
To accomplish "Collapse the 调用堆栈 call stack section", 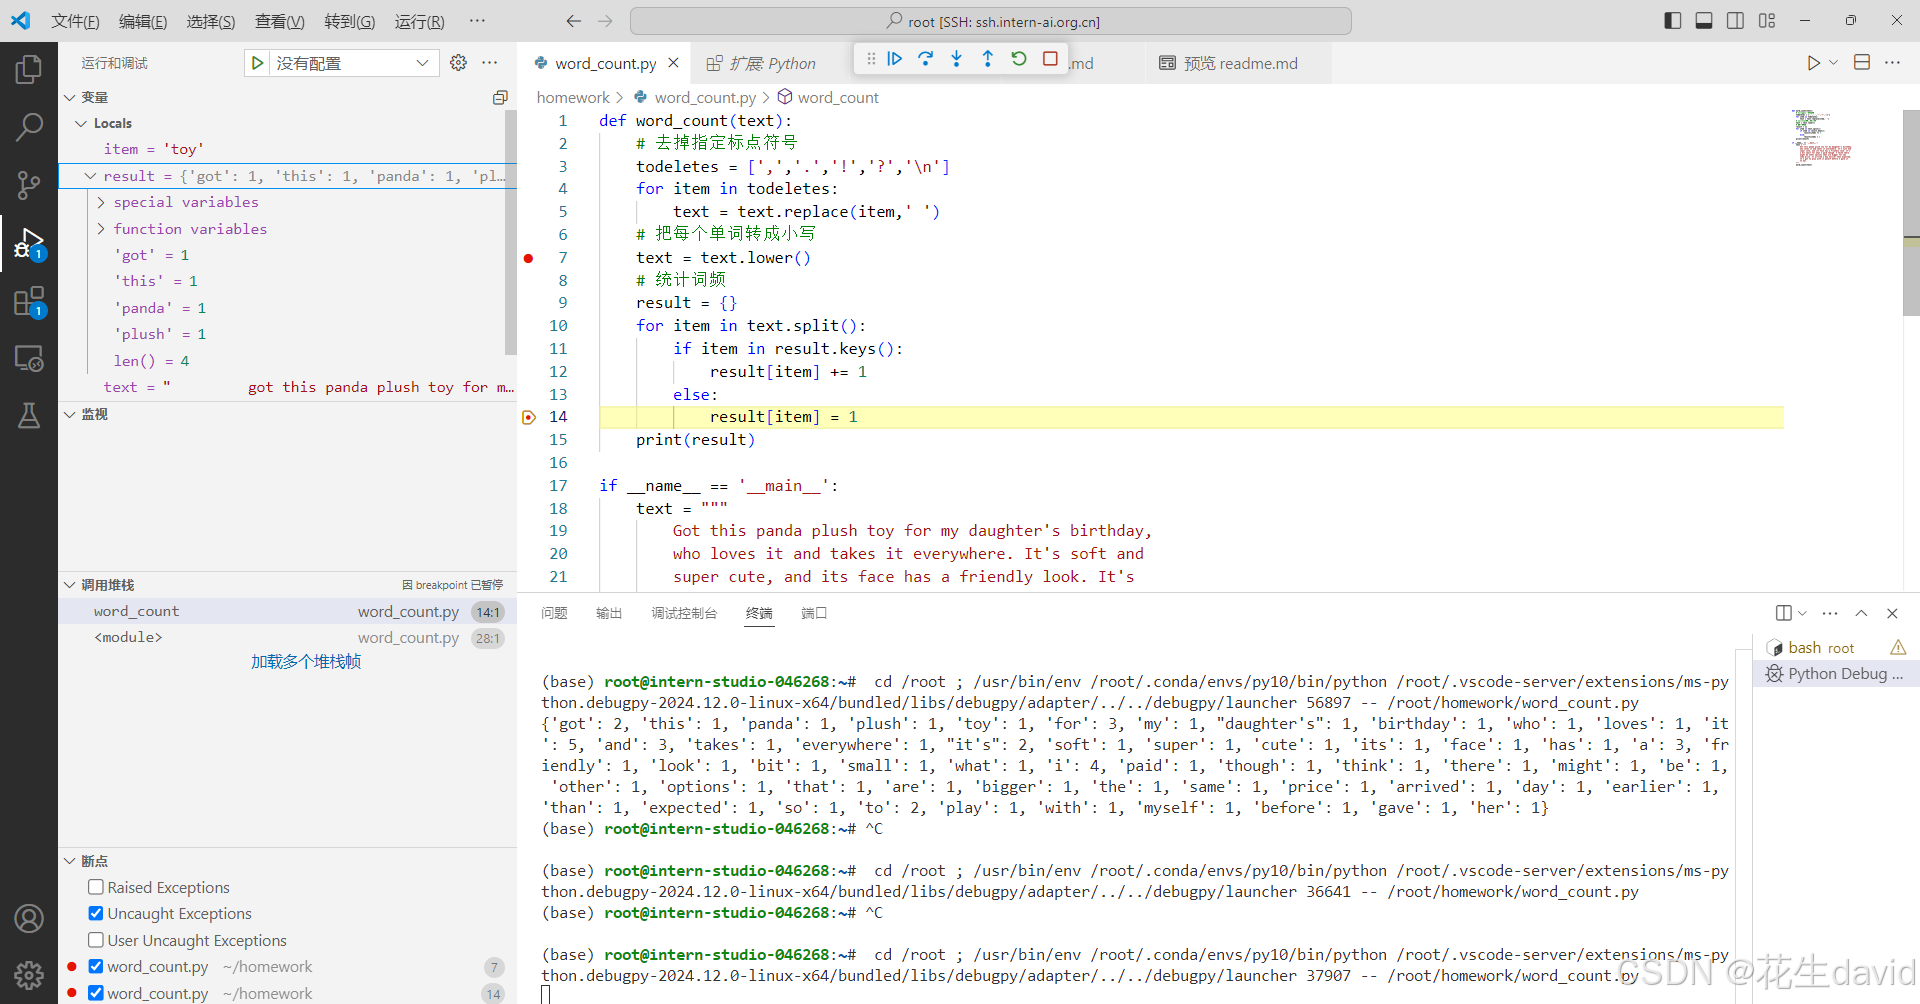I will (70, 585).
